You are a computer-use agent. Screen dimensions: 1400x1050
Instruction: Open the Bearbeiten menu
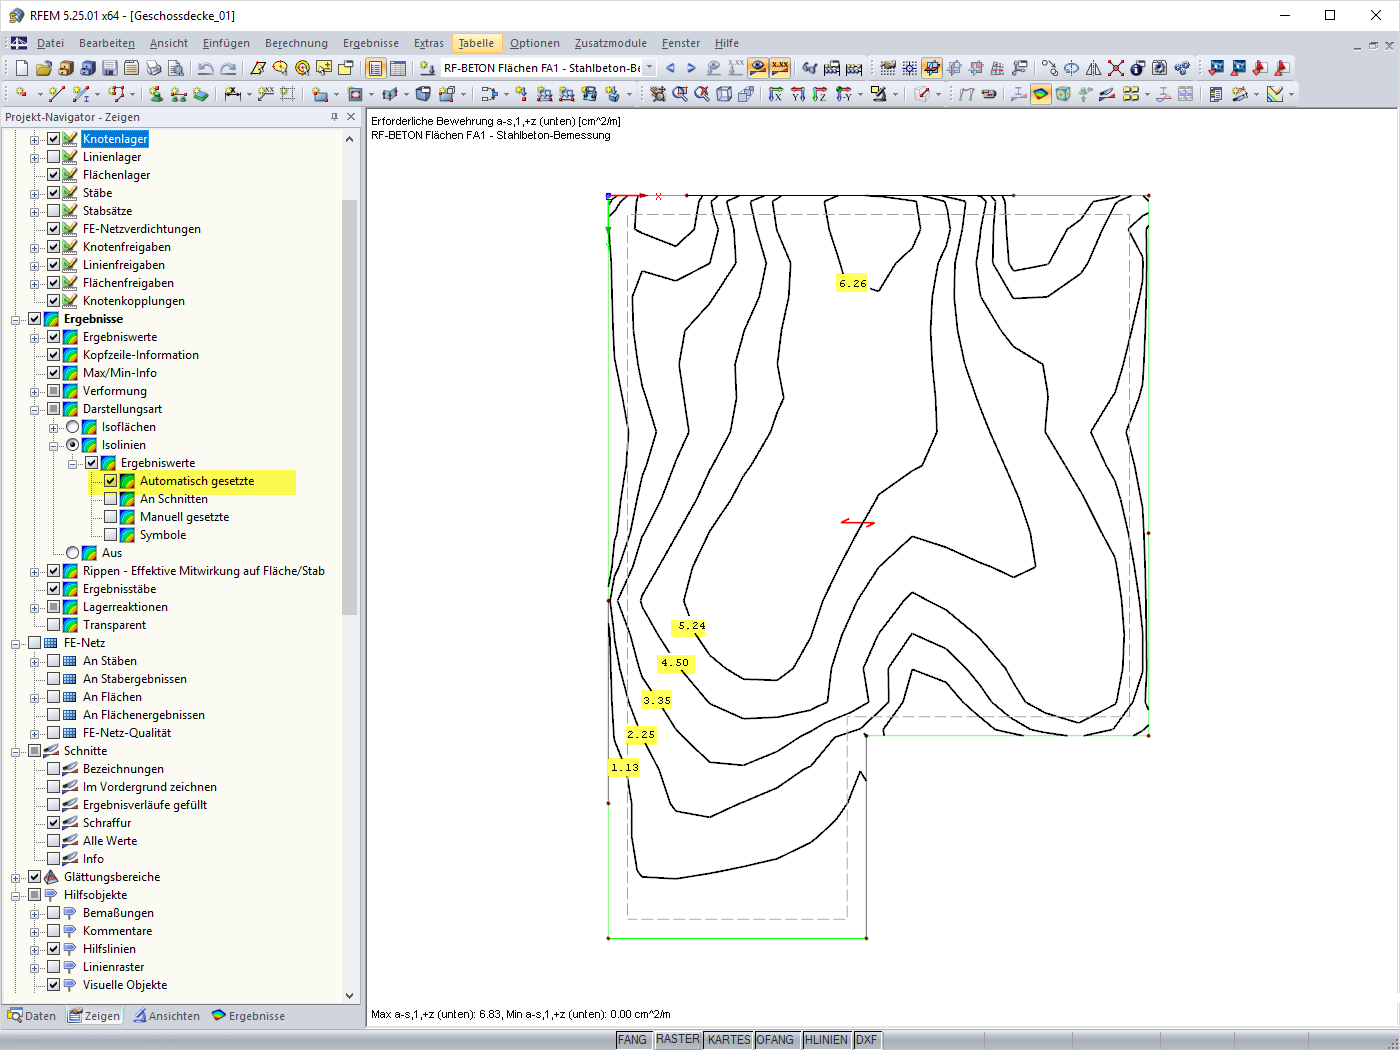coord(107,43)
